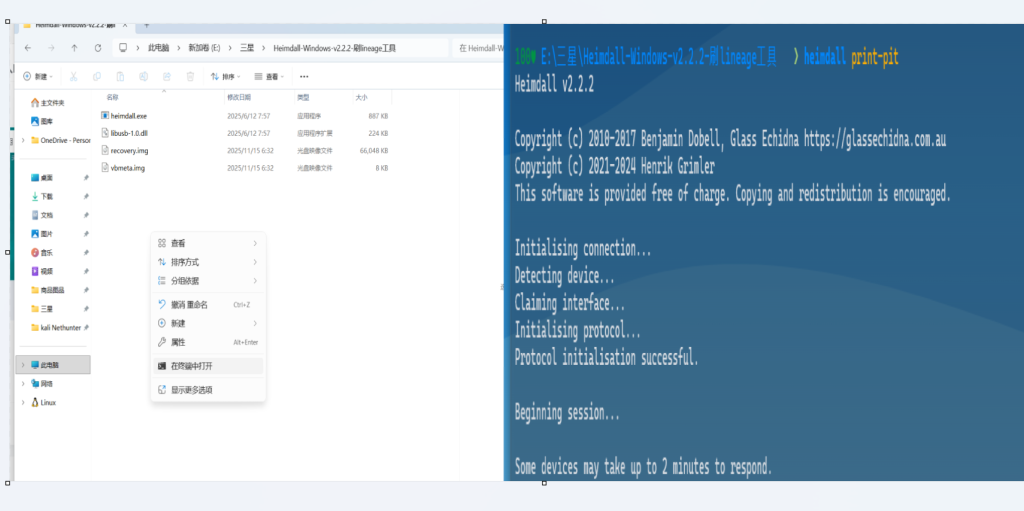Expand the OneDrive - Personal tree node

pos(24,140)
